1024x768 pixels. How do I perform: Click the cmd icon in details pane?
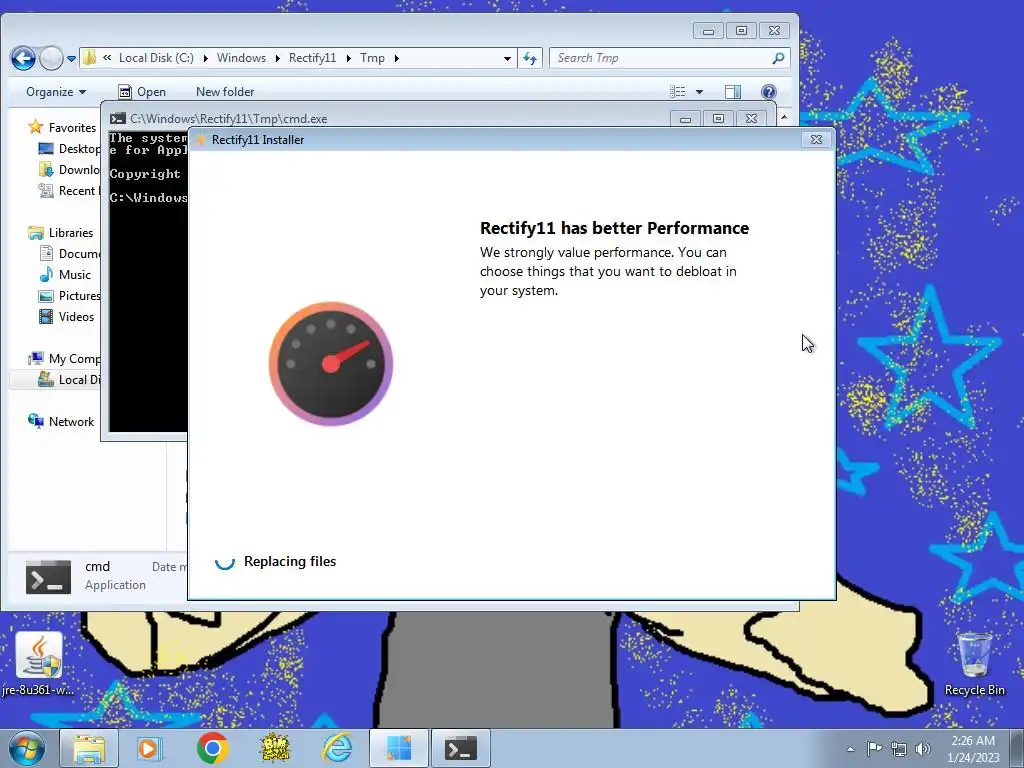48,577
